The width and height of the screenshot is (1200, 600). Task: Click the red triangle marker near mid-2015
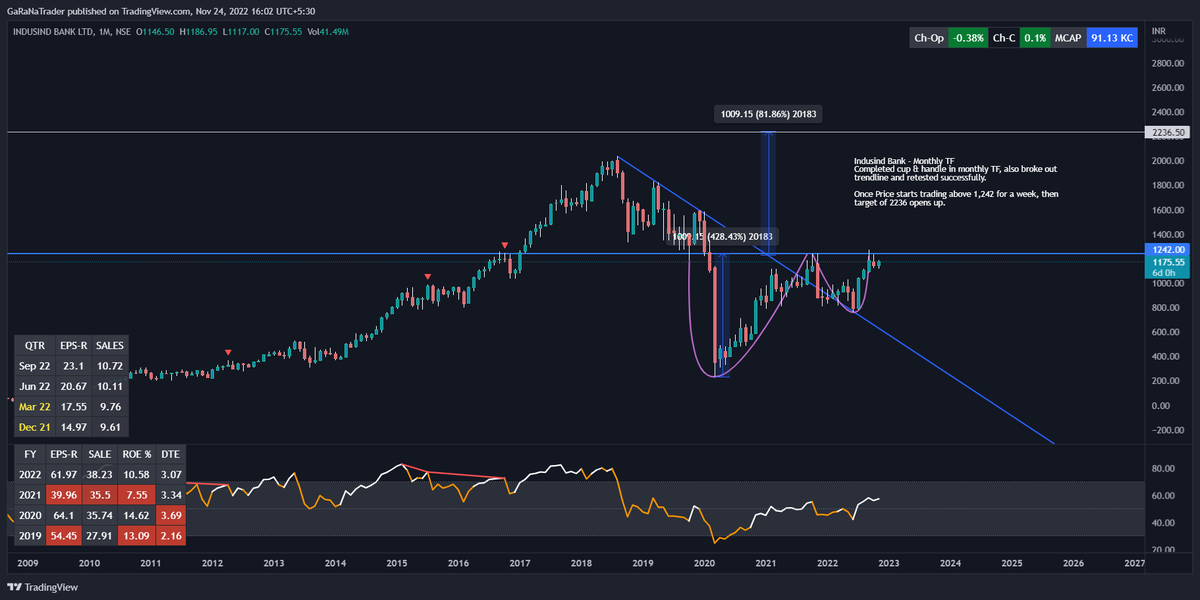click(x=428, y=276)
